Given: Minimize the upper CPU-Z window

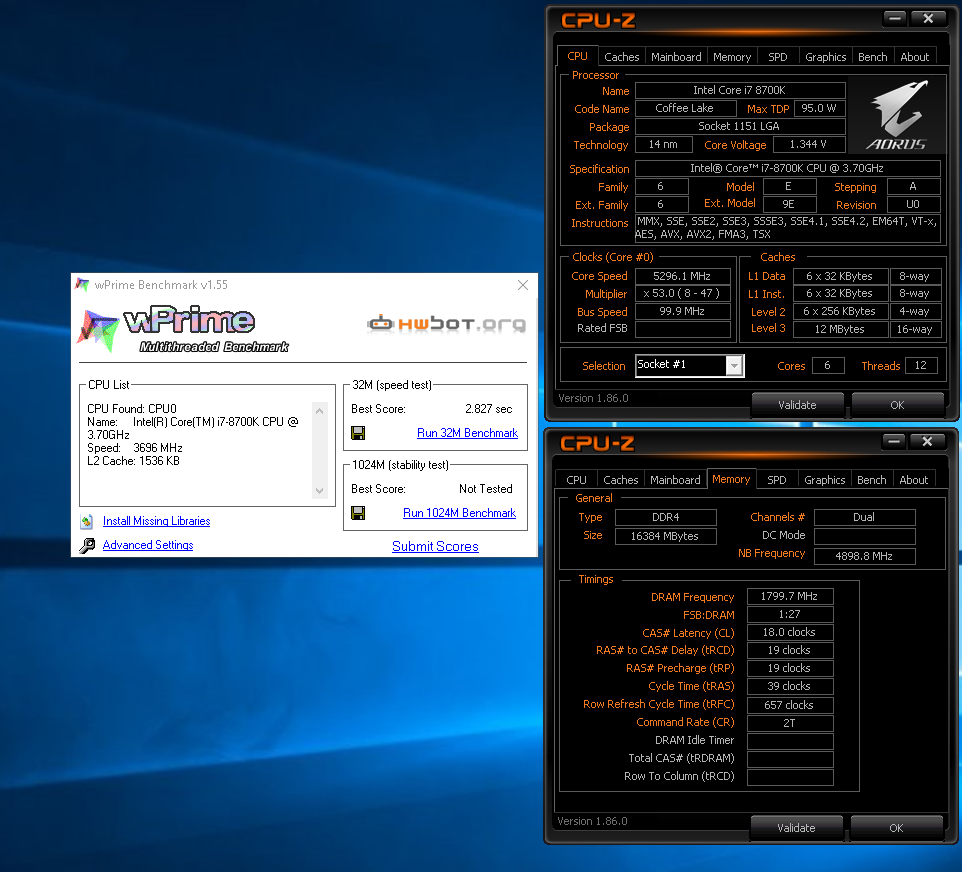Looking at the screenshot, I should (895, 18).
